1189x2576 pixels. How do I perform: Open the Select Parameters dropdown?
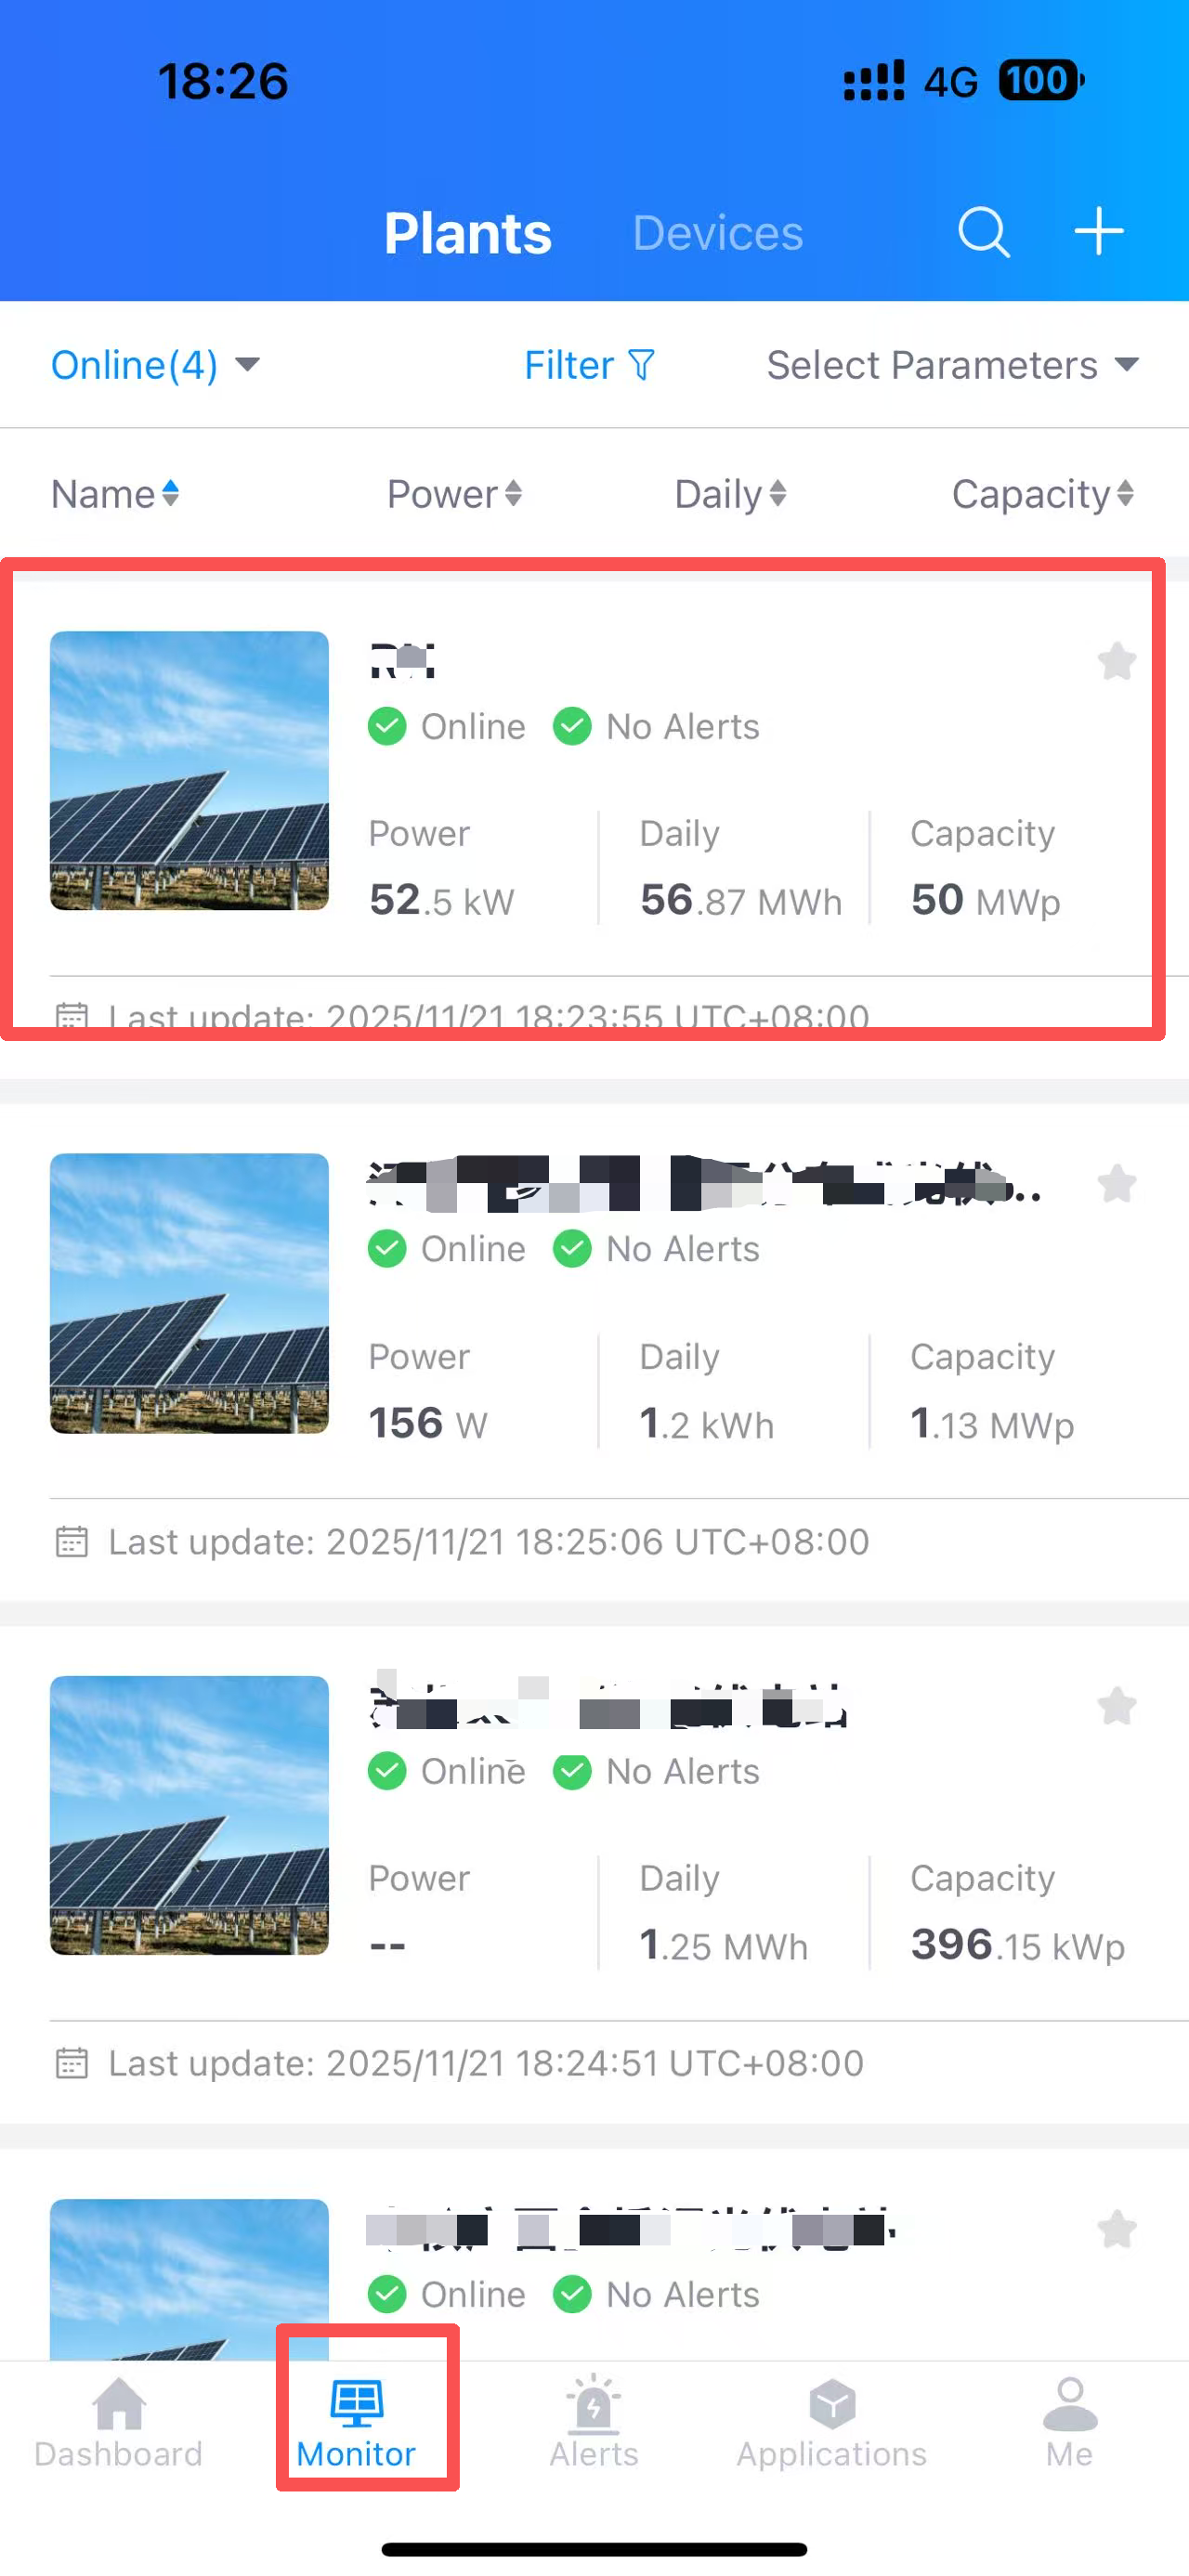click(952, 365)
